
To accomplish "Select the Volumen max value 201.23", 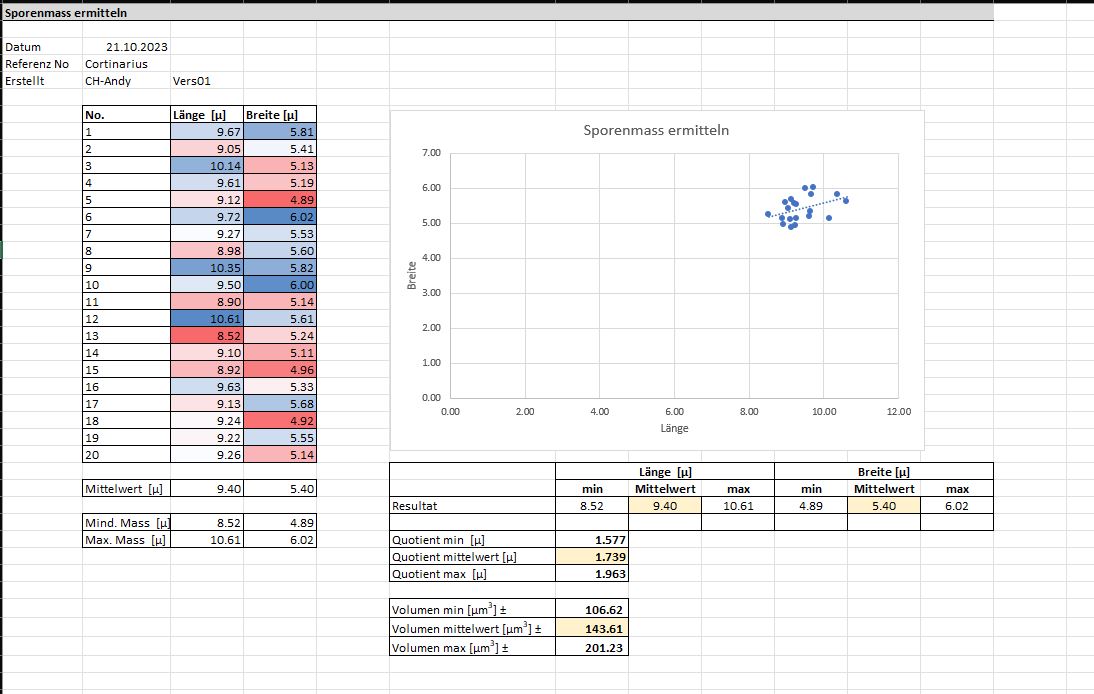I will [591, 648].
